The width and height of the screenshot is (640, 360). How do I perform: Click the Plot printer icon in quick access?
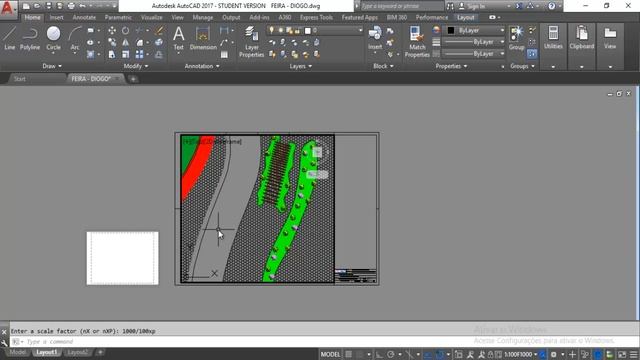pyautogui.click(x=71, y=6)
